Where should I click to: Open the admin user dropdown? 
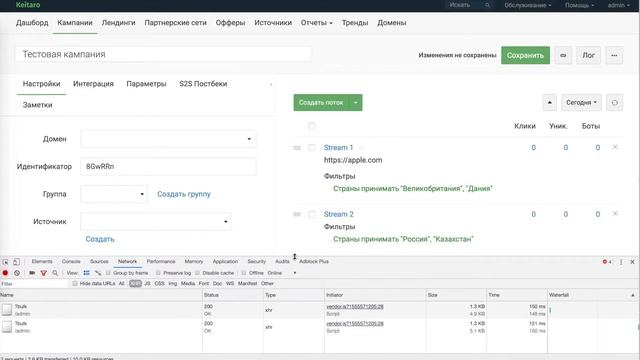point(618,5)
